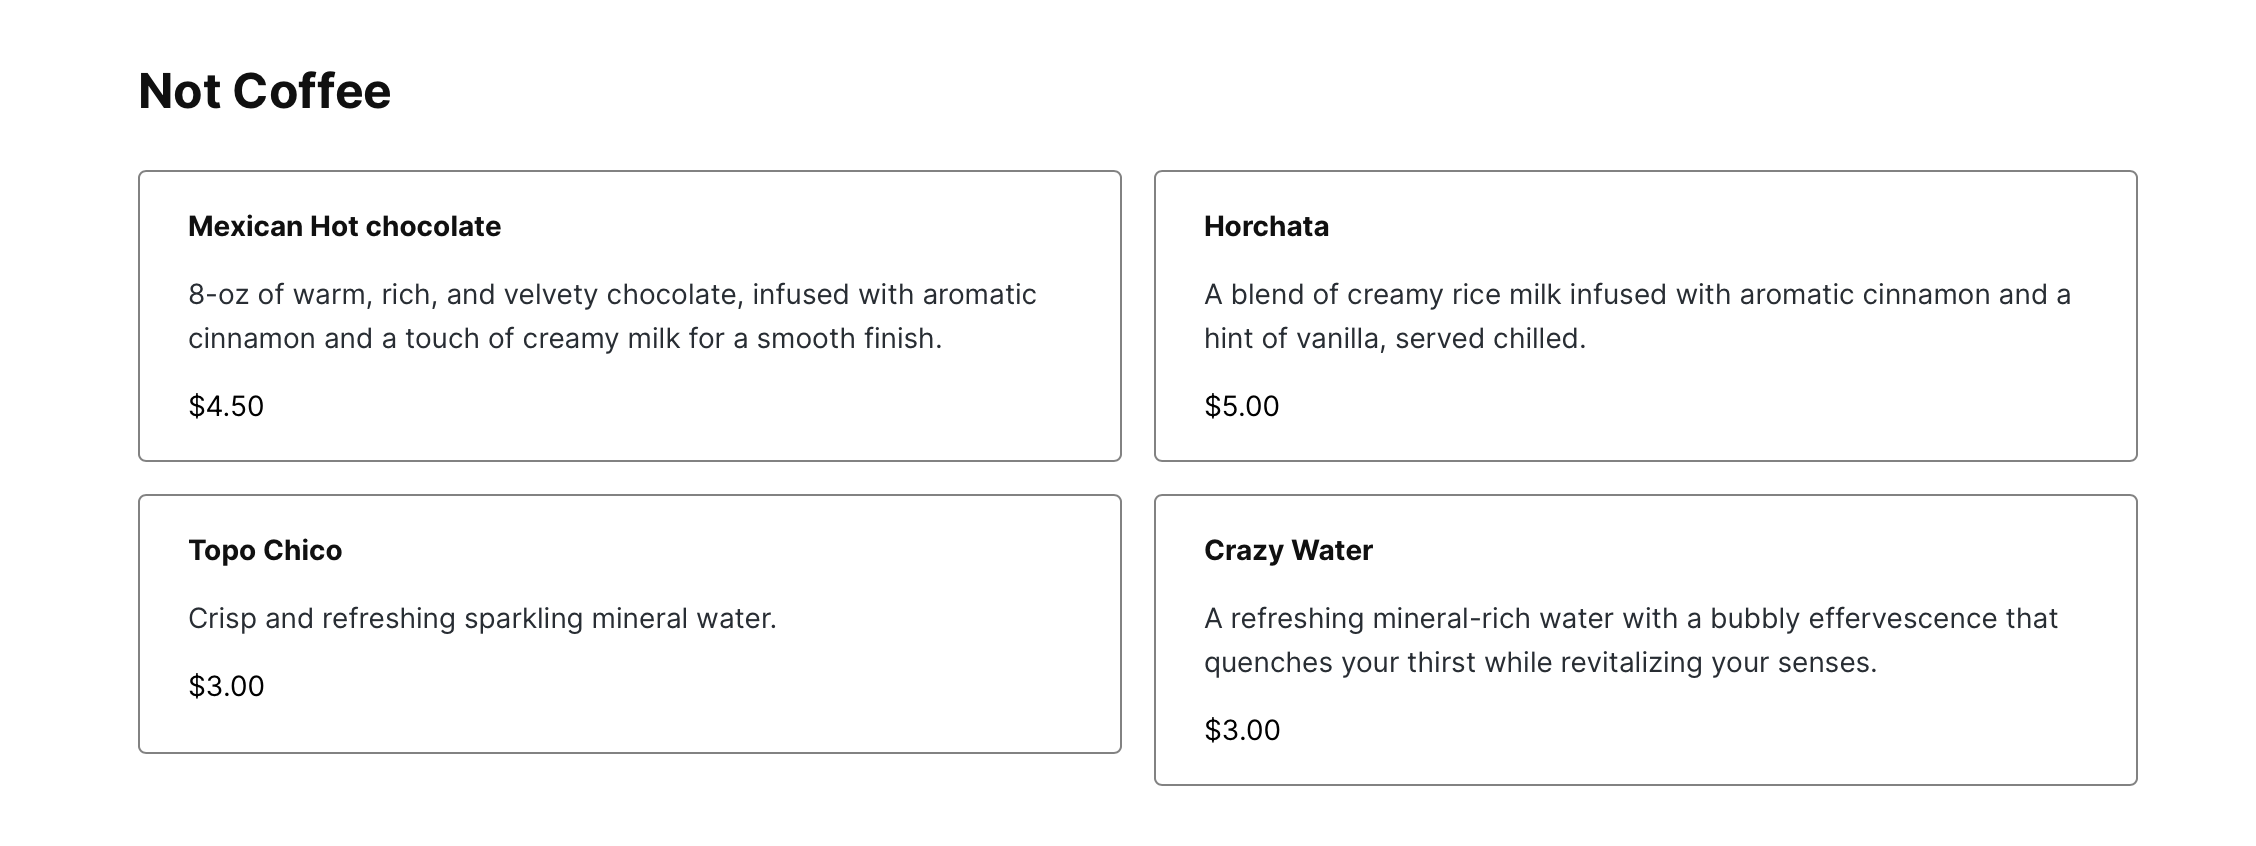Click 'revitalizing your senses' text in Crazy Water

tap(1718, 663)
